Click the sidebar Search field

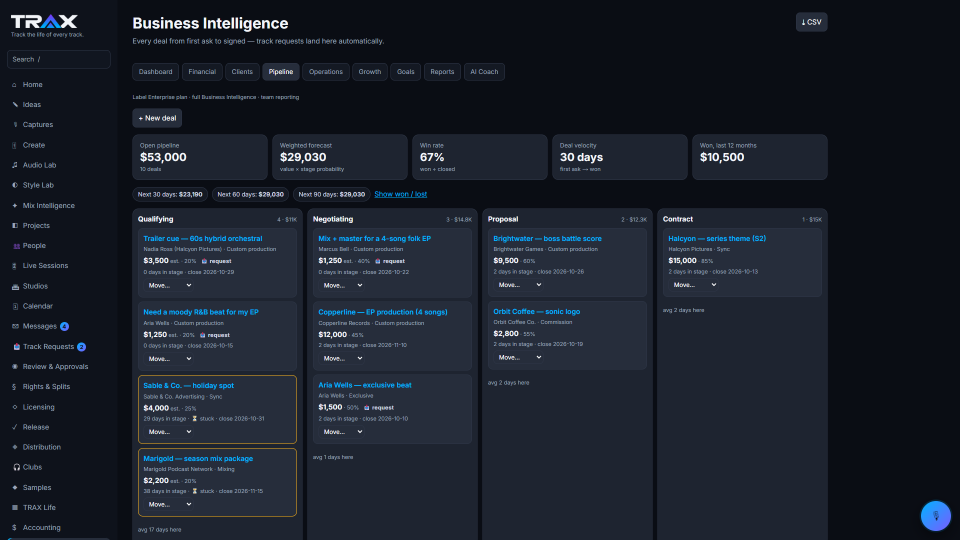point(59,59)
